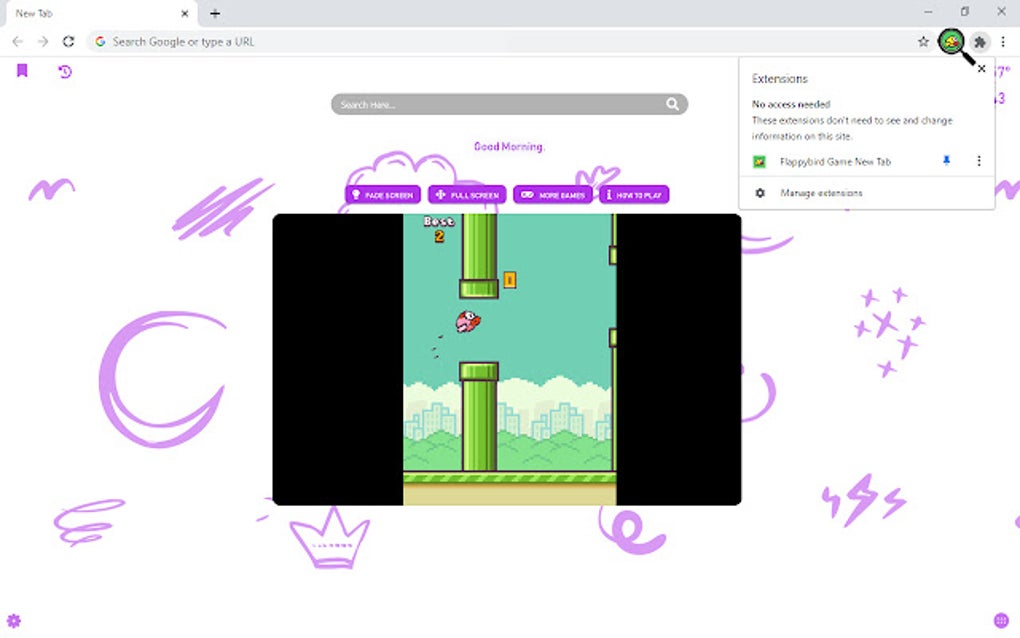
Task: Click the magnifier in the page search bar
Action: pos(672,104)
